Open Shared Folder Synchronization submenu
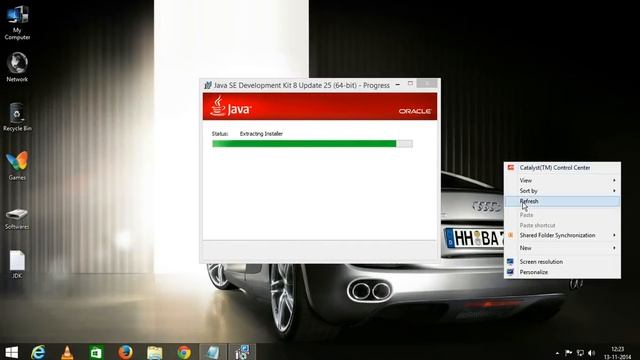640x360 pixels. coord(563,236)
